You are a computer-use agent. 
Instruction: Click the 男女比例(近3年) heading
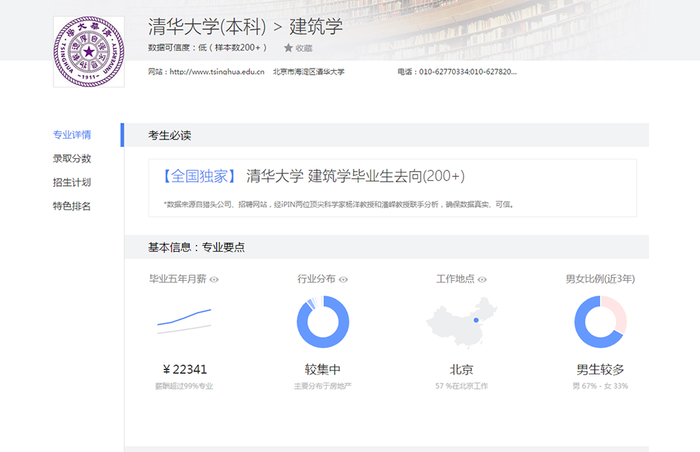pyautogui.click(x=600, y=279)
